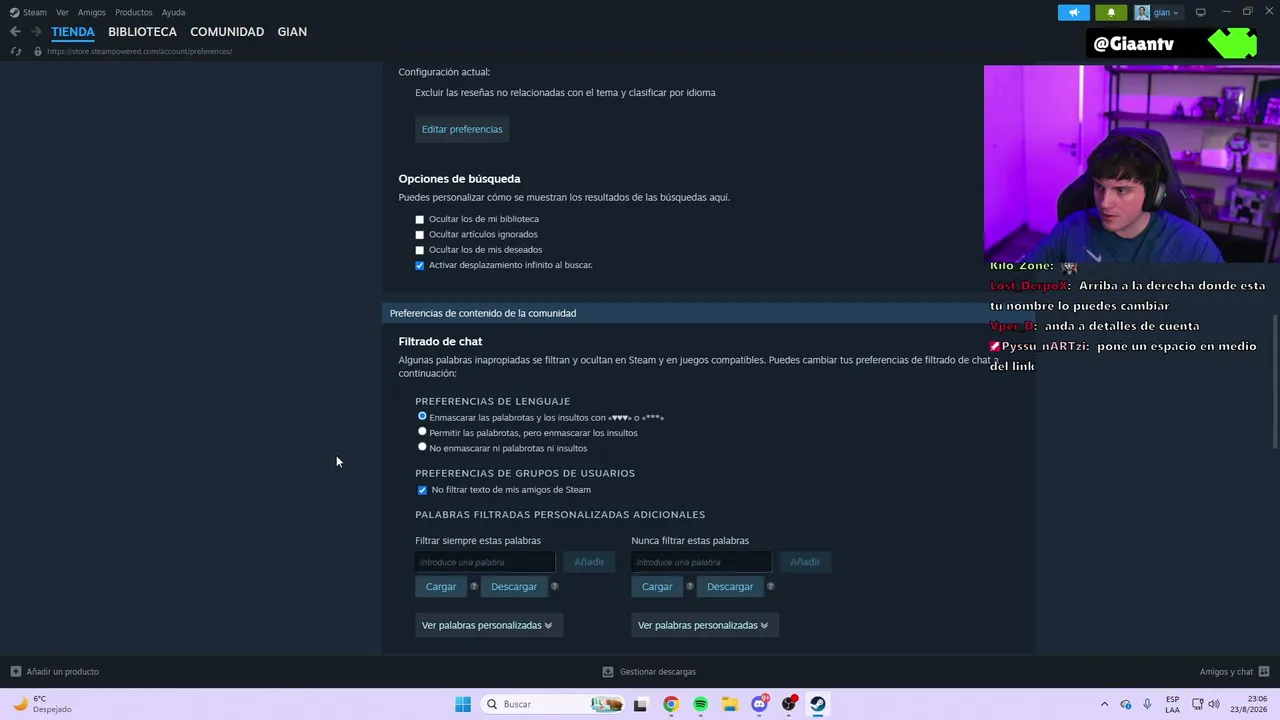Image resolution: width=1280 pixels, height=720 pixels.
Task: Open the Ayuda menu
Action: [173, 12]
